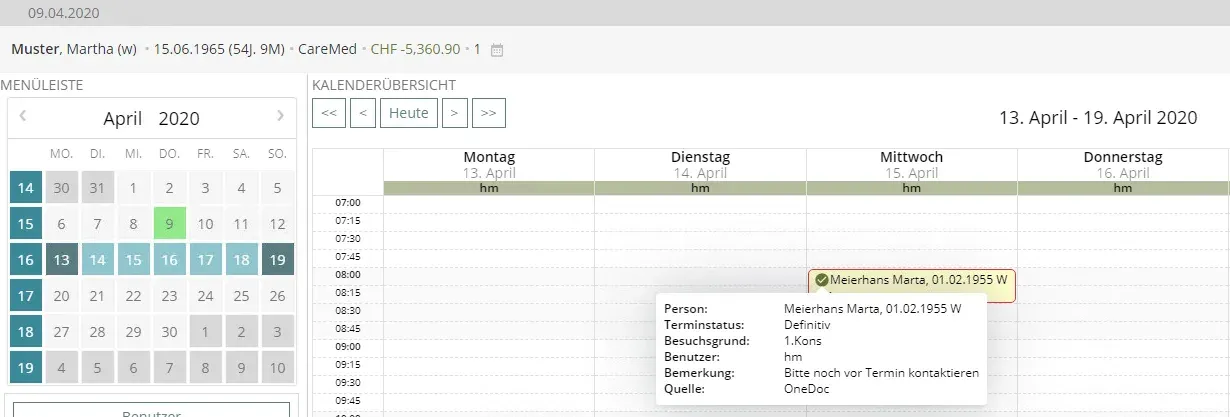Screen dimensions: 1230x417
Task: Click the date 09.04.2020 in top bar
Action: 63,13
